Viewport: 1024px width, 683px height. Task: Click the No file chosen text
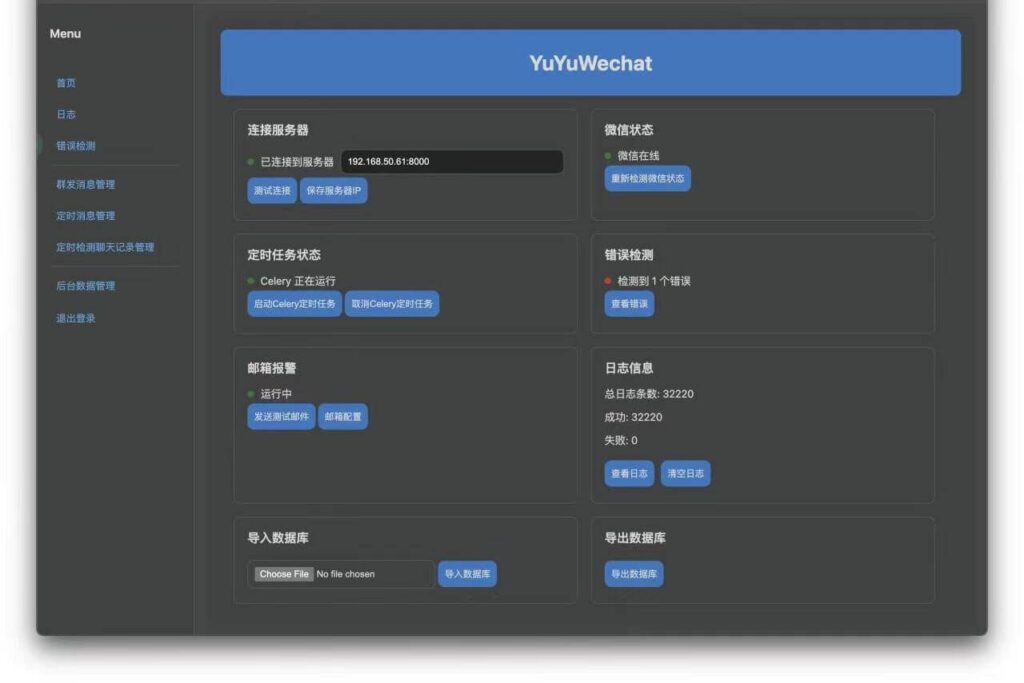[345, 574]
